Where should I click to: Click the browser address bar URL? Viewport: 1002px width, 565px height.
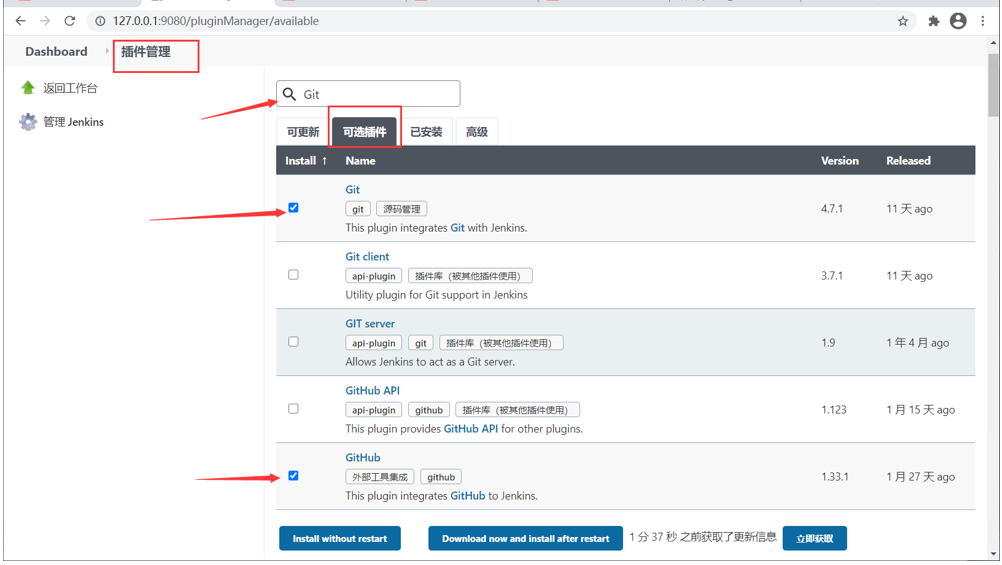(216, 21)
